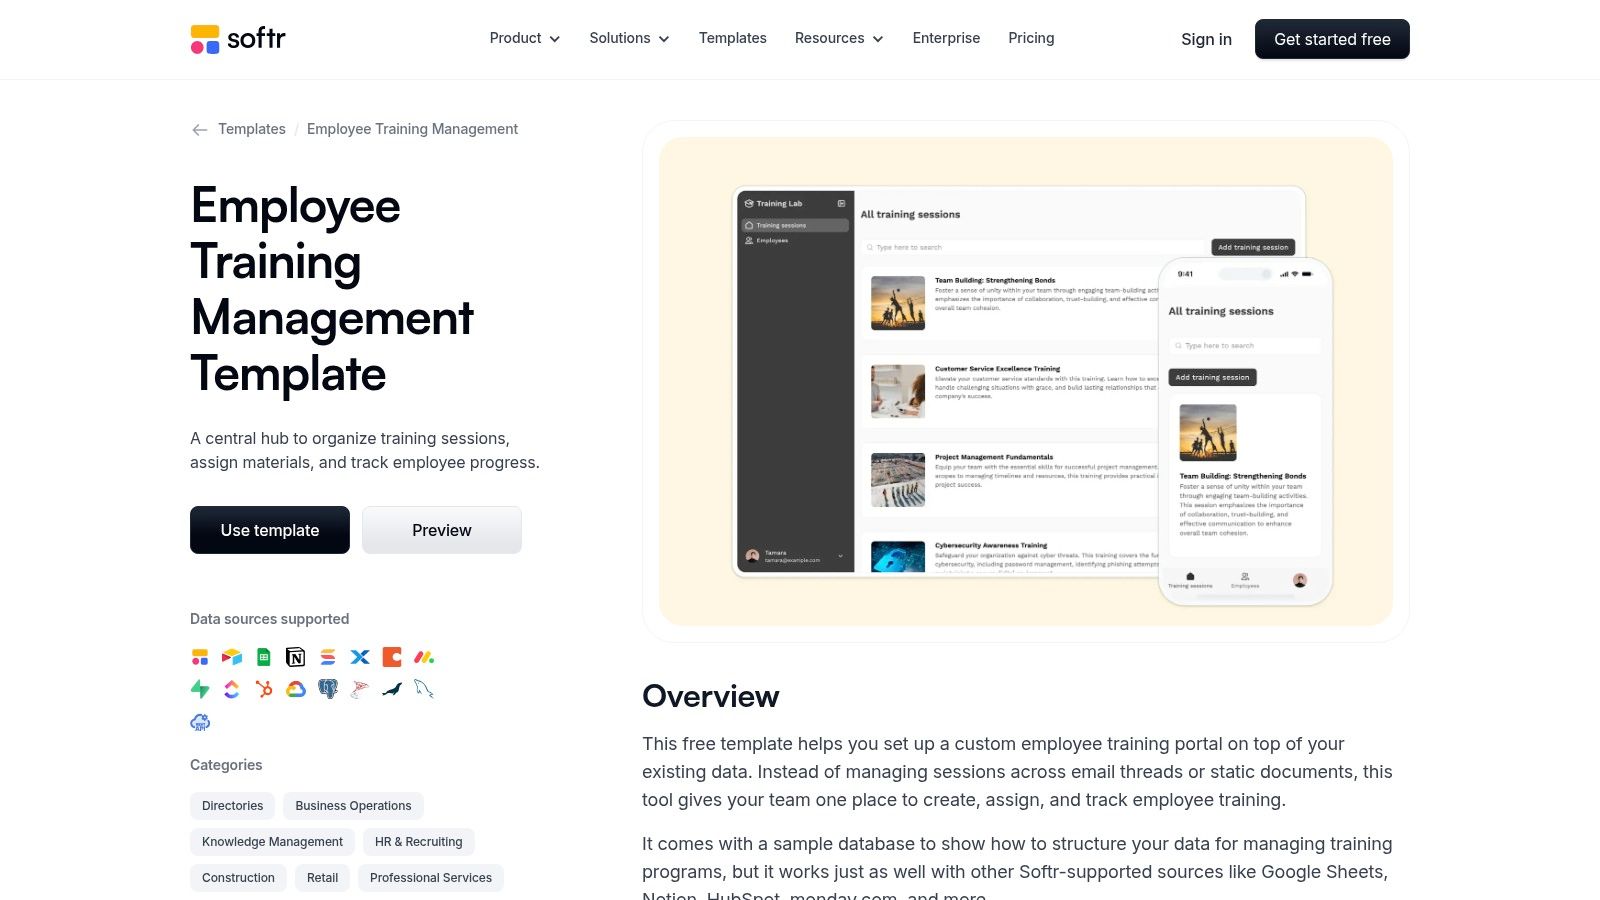Open the Product dropdown menu
Viewport: 1600px width, 900px height.
click(x=523, y=38)
